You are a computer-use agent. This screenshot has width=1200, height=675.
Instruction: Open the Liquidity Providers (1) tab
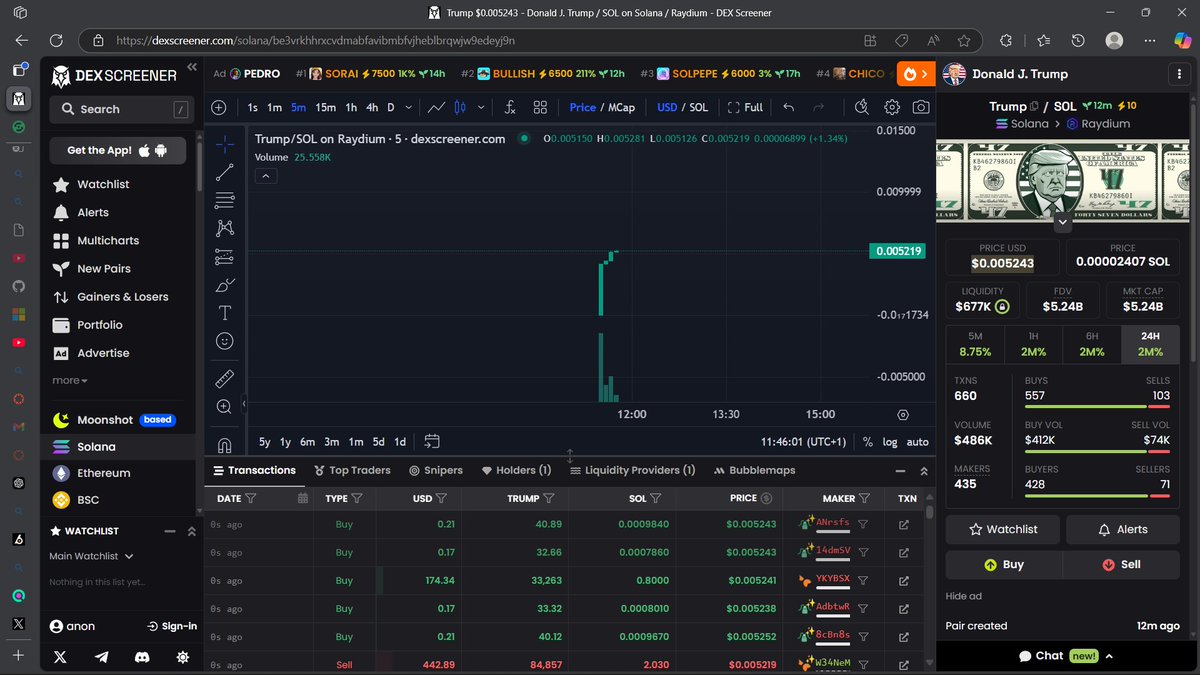(x=632, y=470)
